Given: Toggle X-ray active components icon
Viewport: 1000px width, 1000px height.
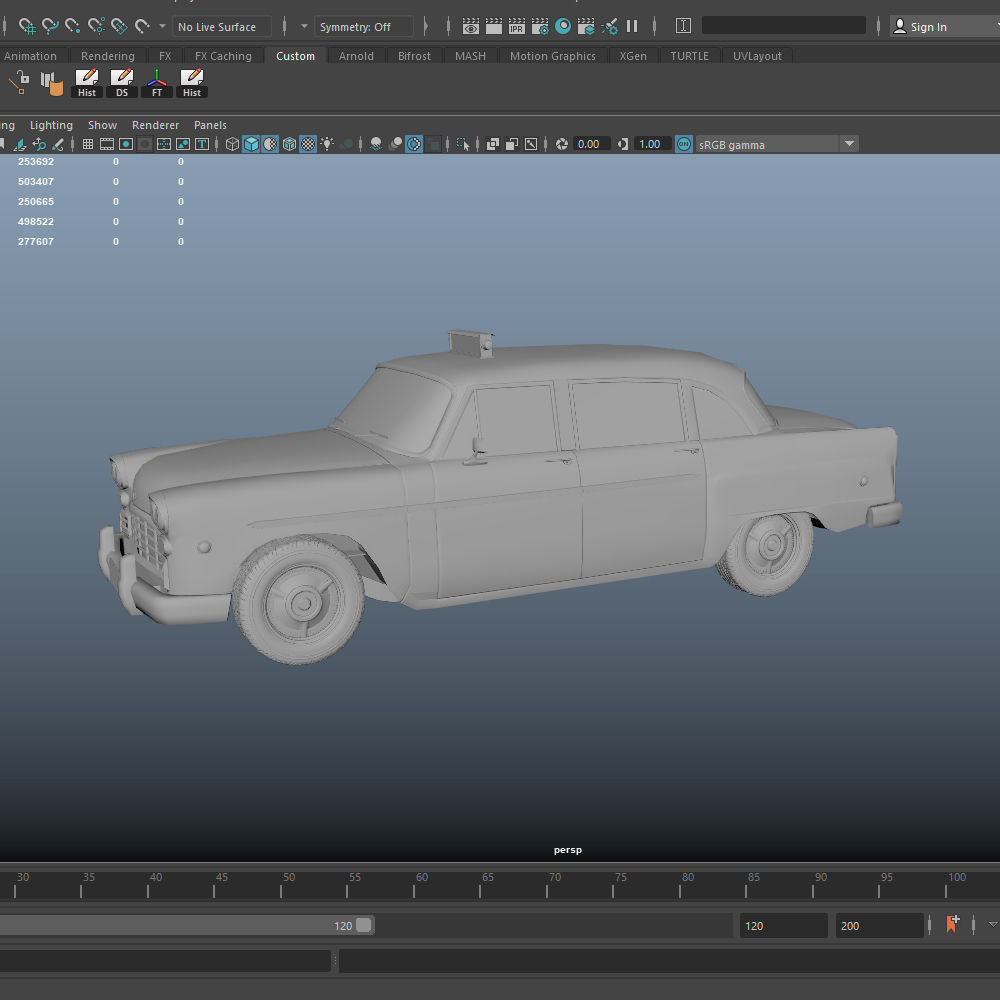Looking at the screenshot, I should pos(511,144).
